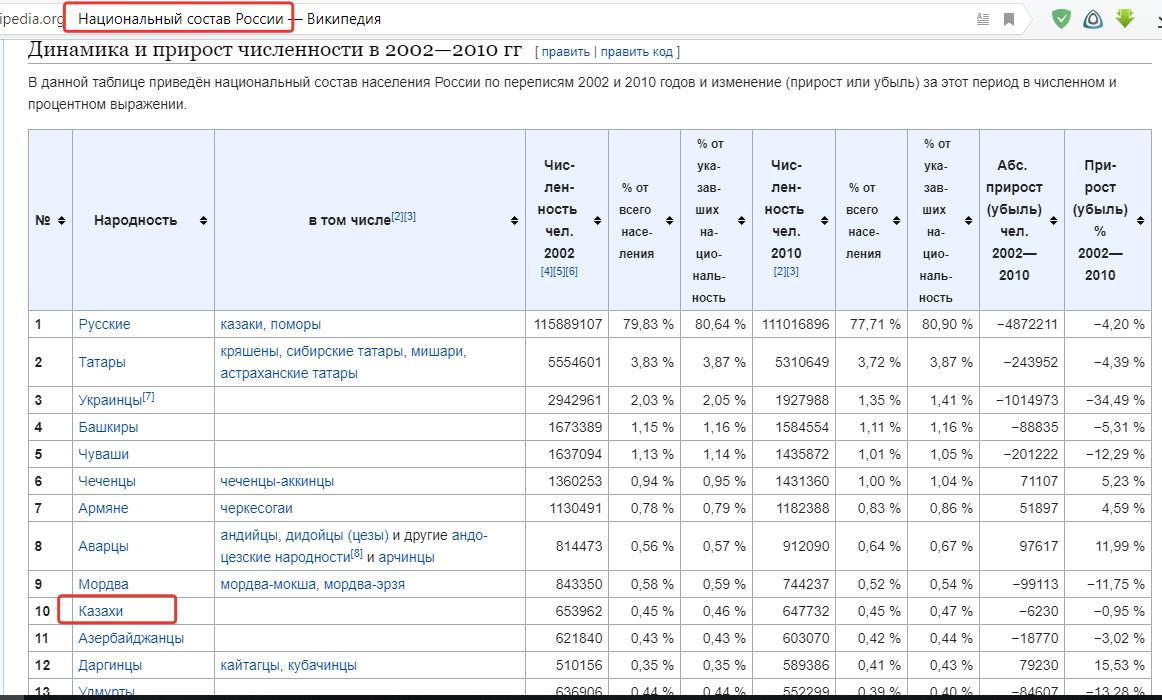The image size is (1162, 700).
Task: Open the мишари link
Action: 437,351
